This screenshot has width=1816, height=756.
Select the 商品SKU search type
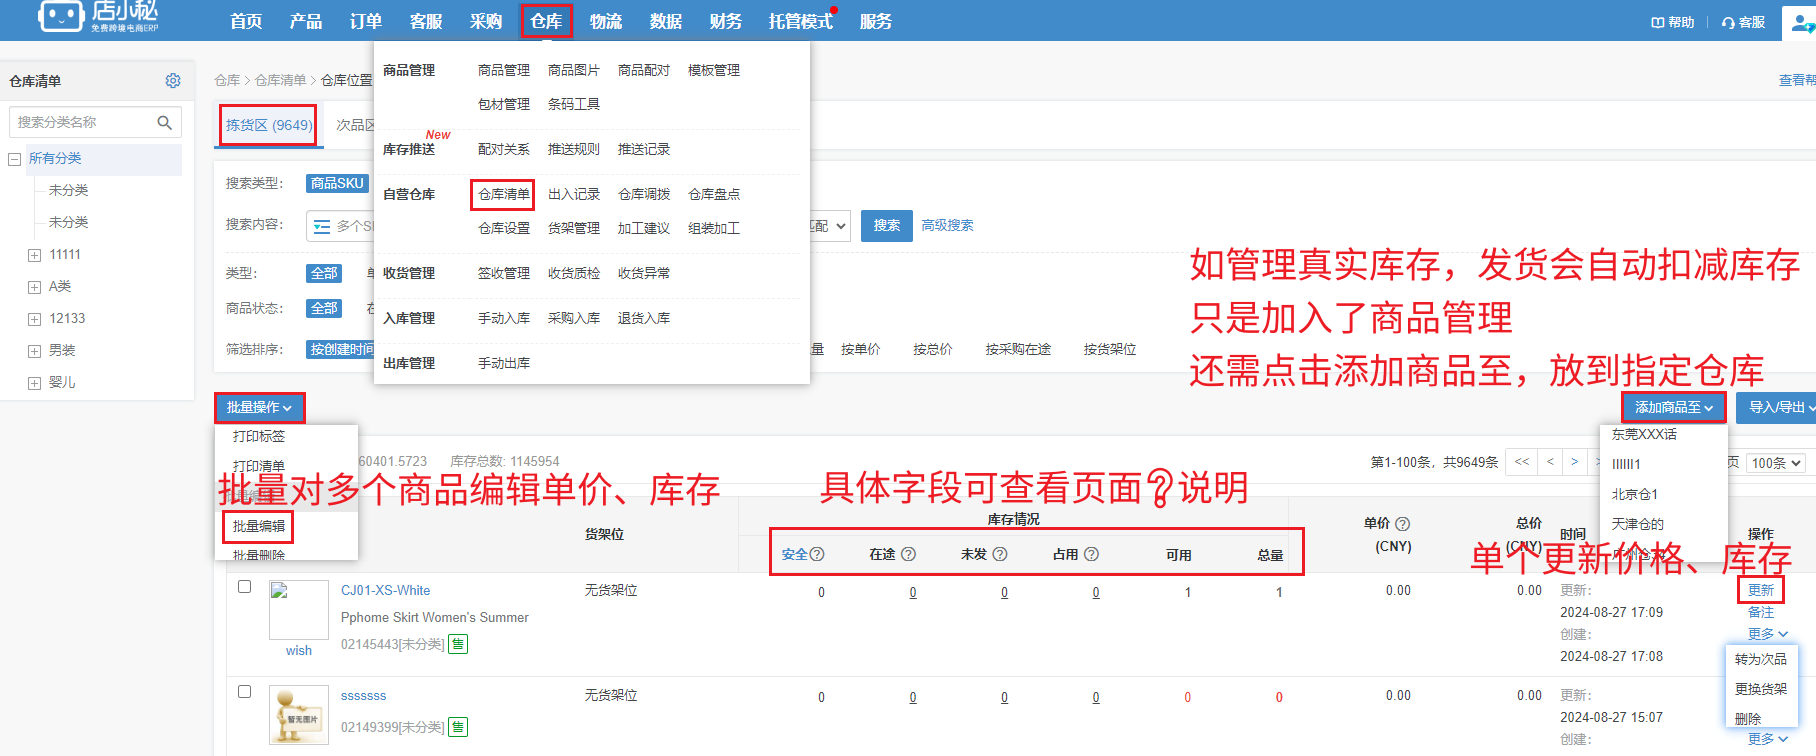click(337, 184)
